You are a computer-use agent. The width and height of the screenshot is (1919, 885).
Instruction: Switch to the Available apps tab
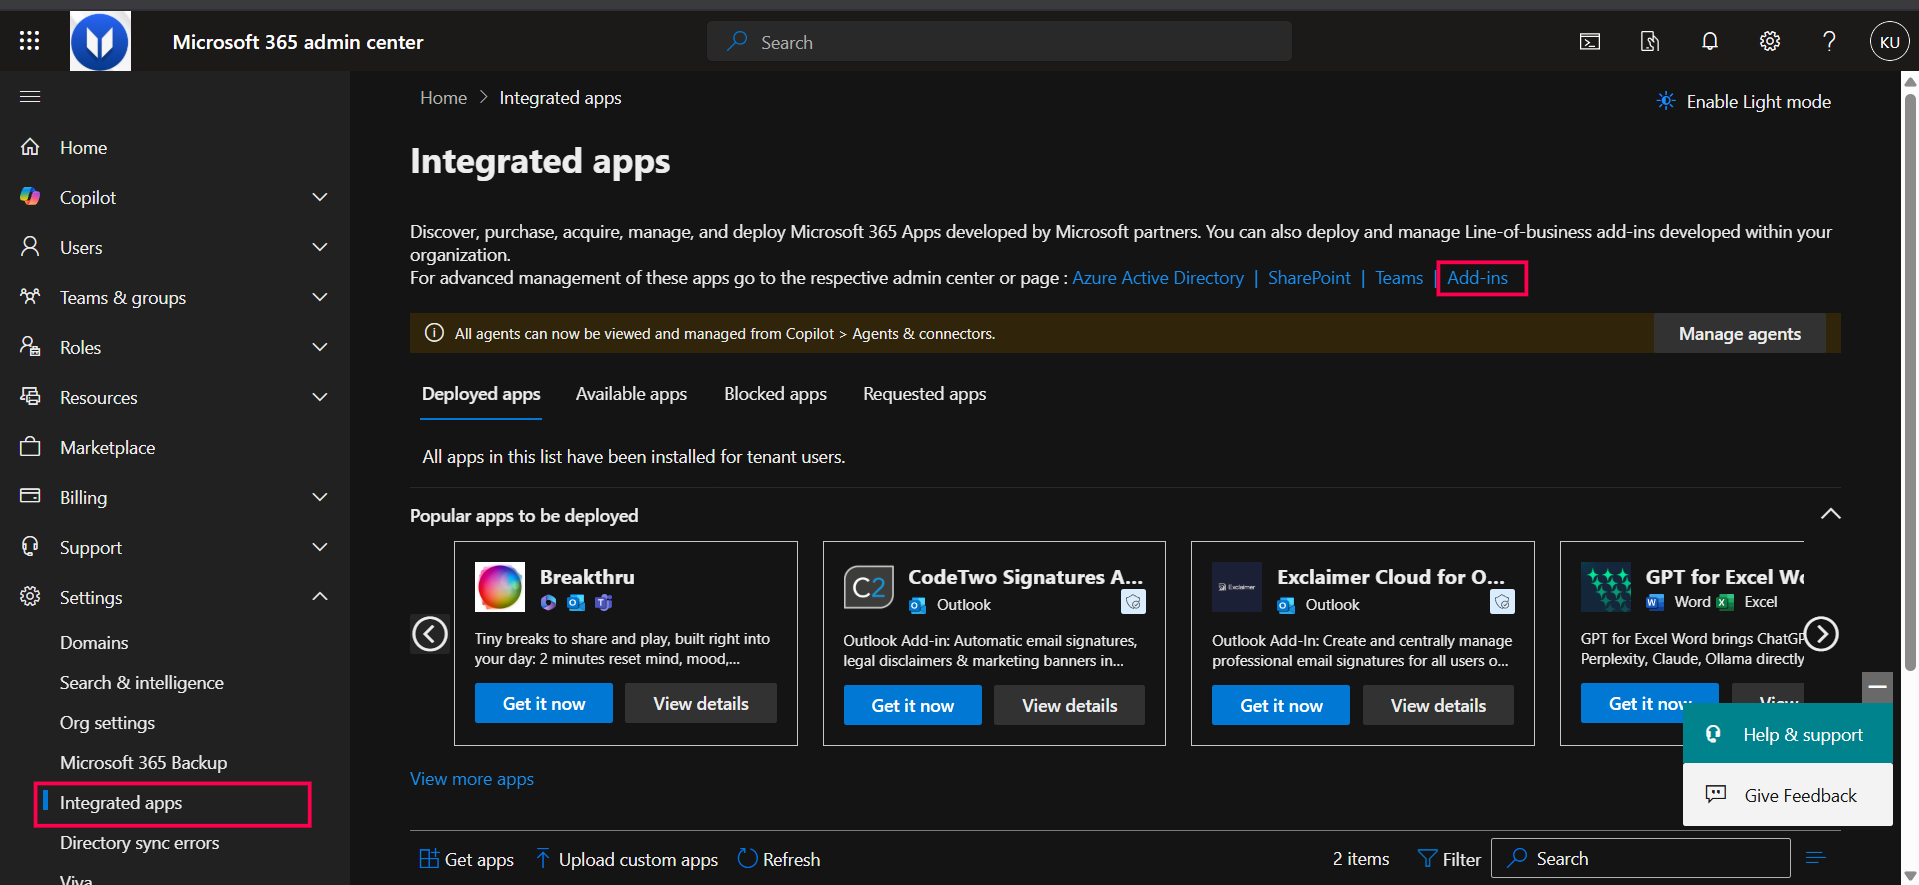(x=631, y=394)
